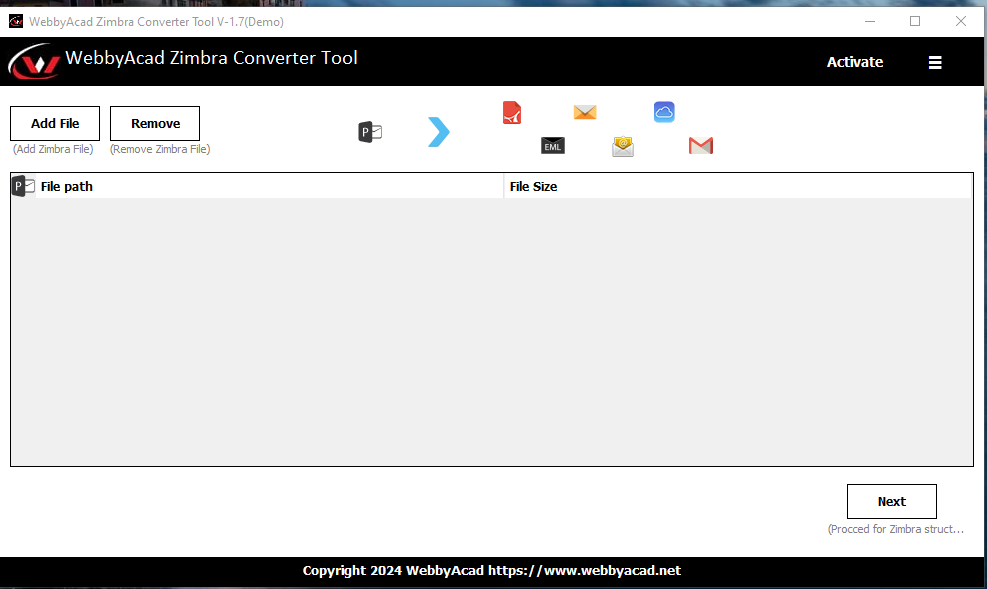Viewport: 987px width, 589px height.
Task: Click the Zimbra source file icon
Action: pos(370,132)
